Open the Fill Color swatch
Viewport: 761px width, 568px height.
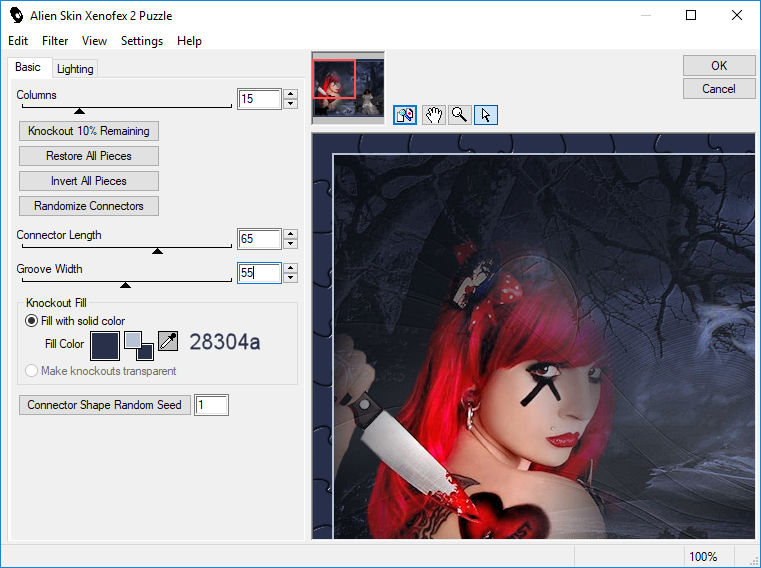pyautogui.click(x=105, y=346)
